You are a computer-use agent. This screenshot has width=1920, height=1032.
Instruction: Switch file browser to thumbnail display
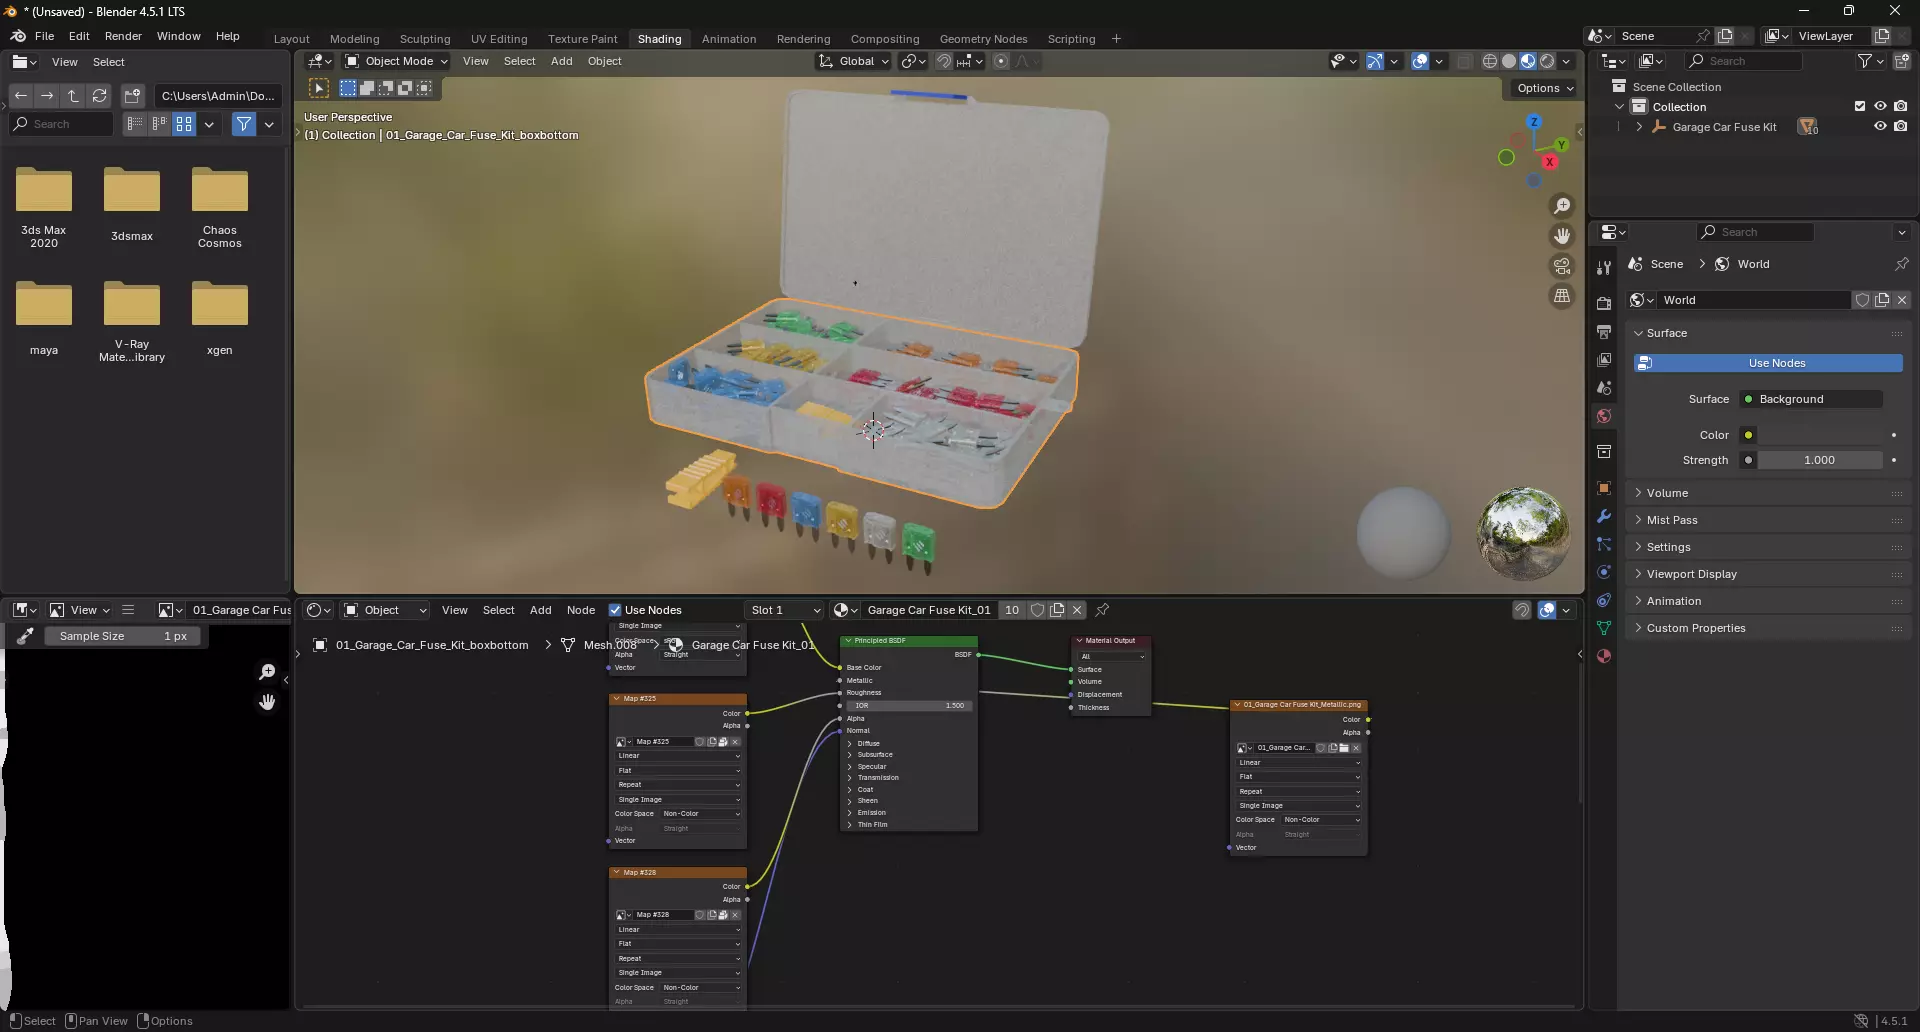(x=184, y=124)
